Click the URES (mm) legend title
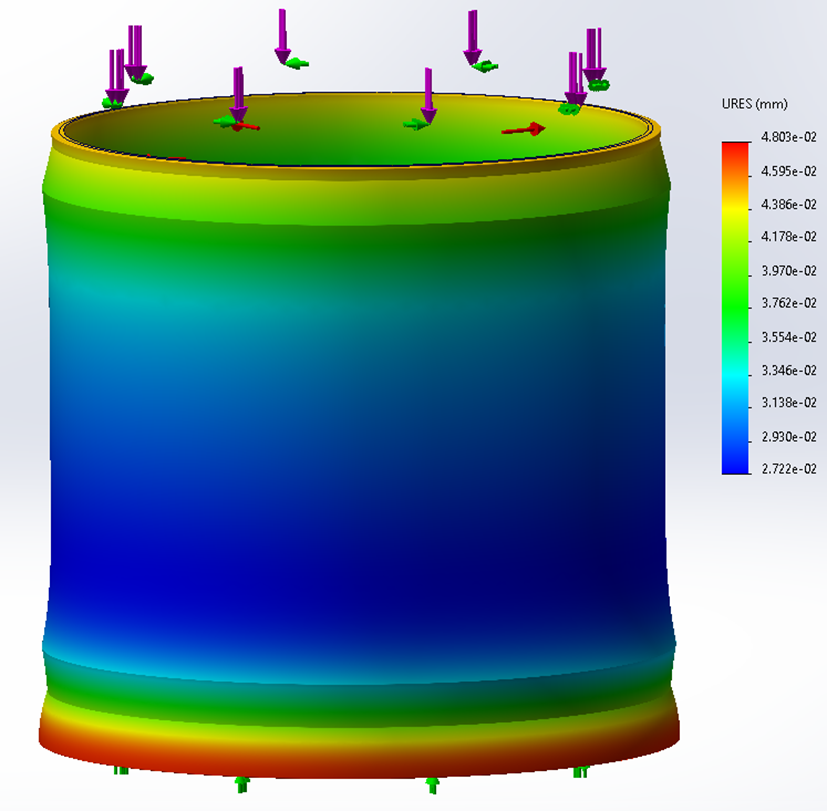The image size is (827, 811). 753,104
